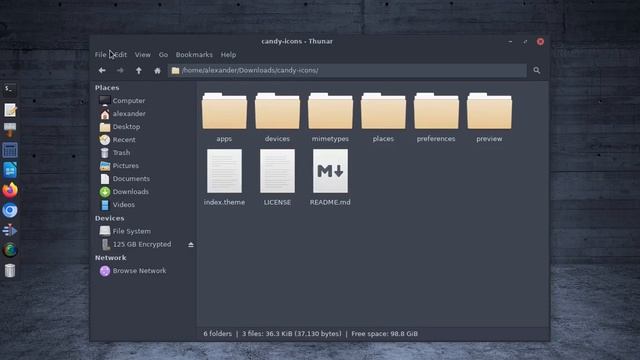Open the Help menu

coord(228,55)
